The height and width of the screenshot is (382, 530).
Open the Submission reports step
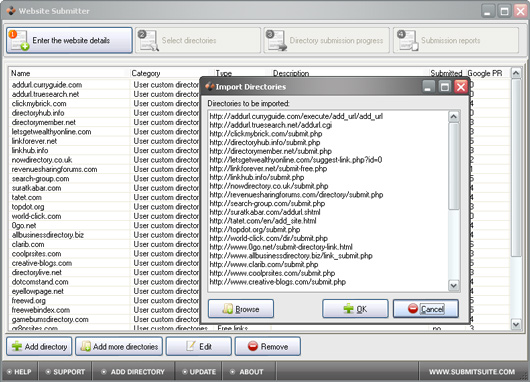pyautogui.click(x=456, y=40)
